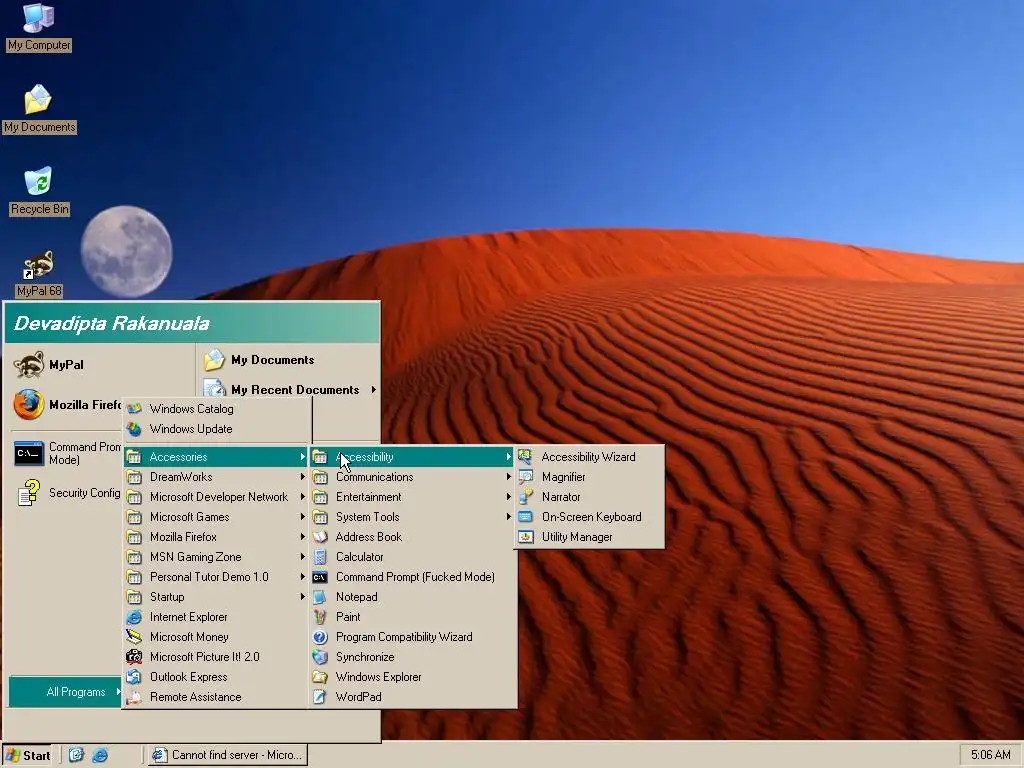This screenshot has height=768, width=1024.
Task: Open Command Prompt entry in Accessories menu
Action: click(413, 577)
